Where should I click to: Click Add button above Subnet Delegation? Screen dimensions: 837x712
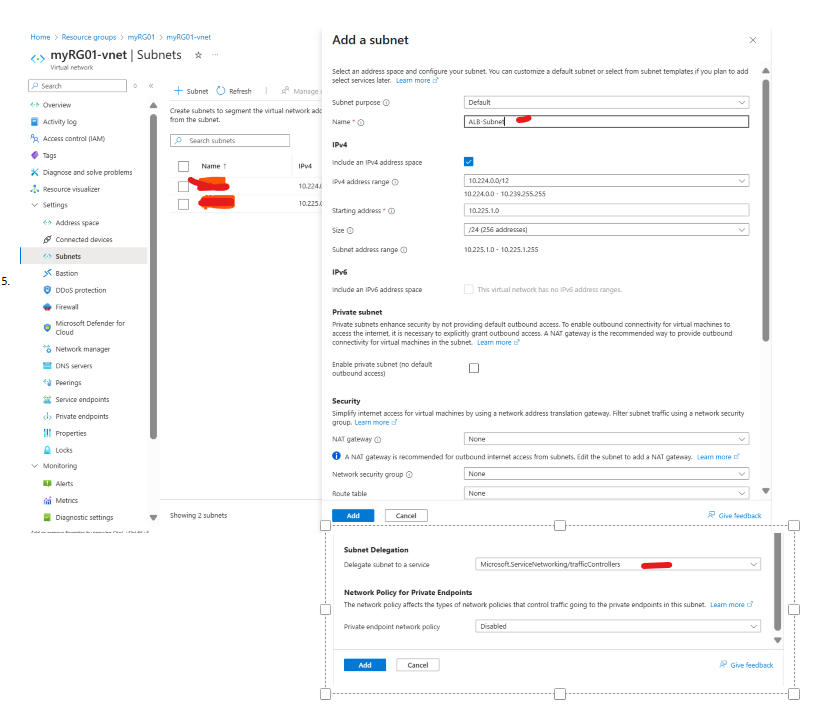point(353,516)
